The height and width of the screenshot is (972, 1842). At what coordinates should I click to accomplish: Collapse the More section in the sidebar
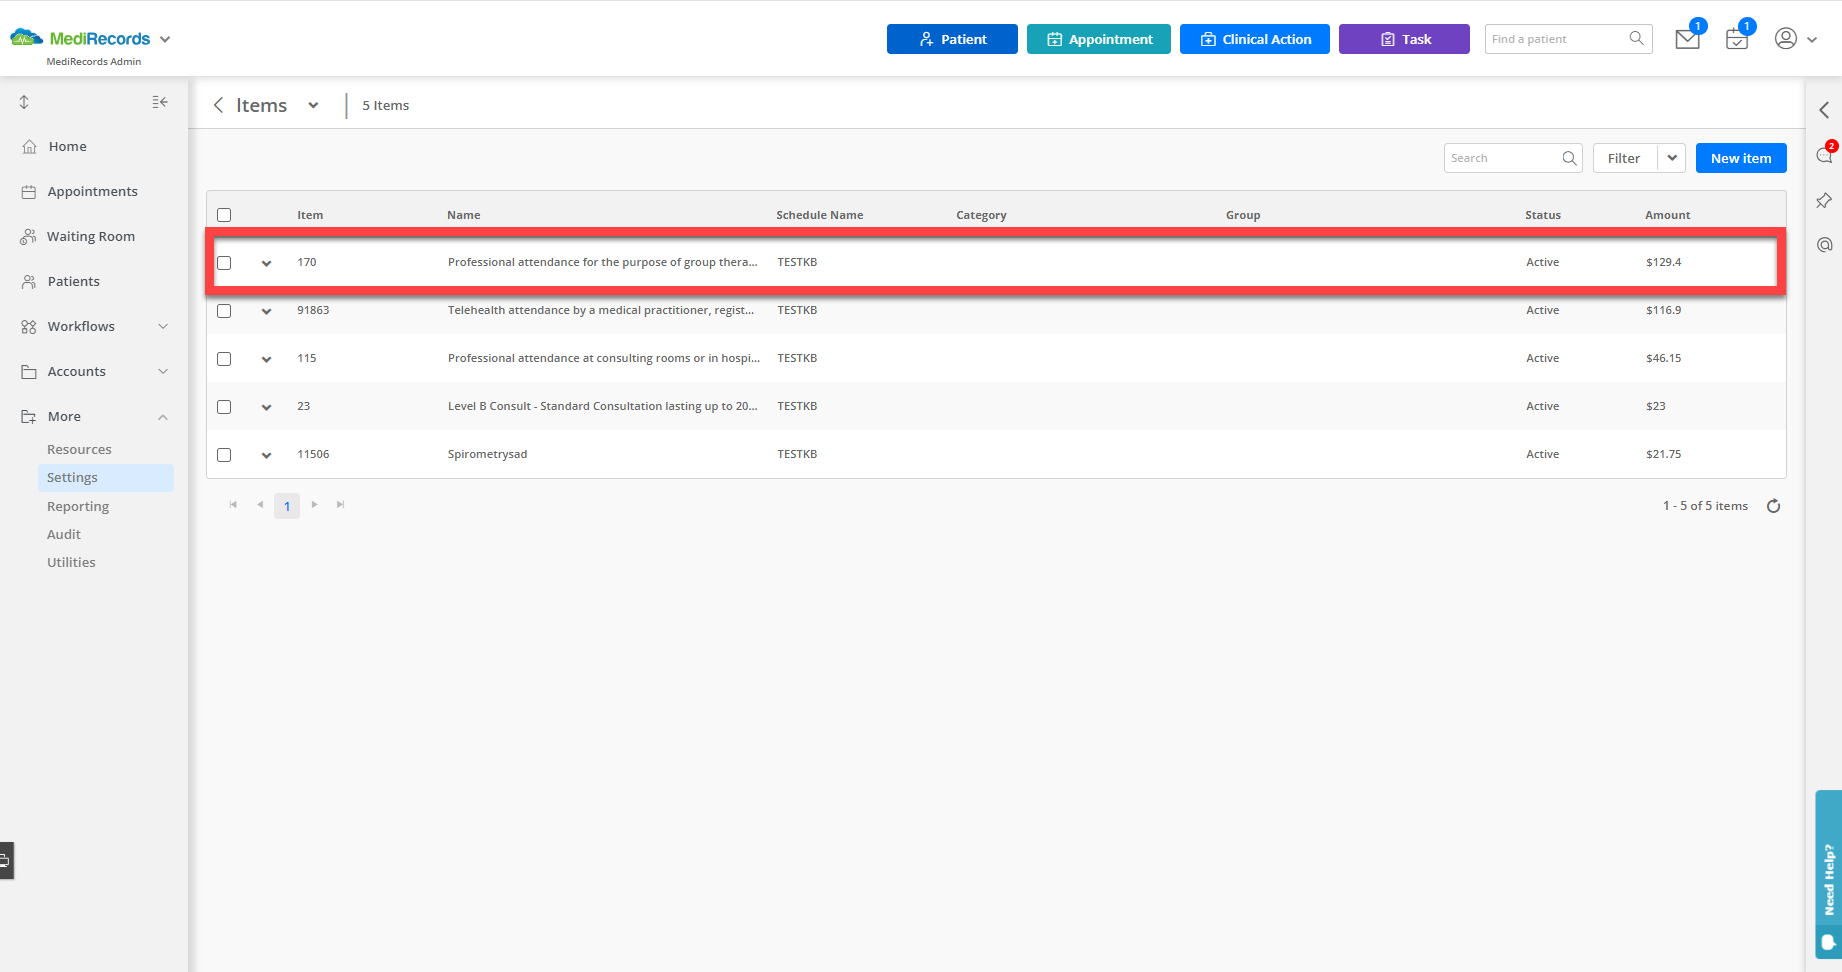[163, 416]
